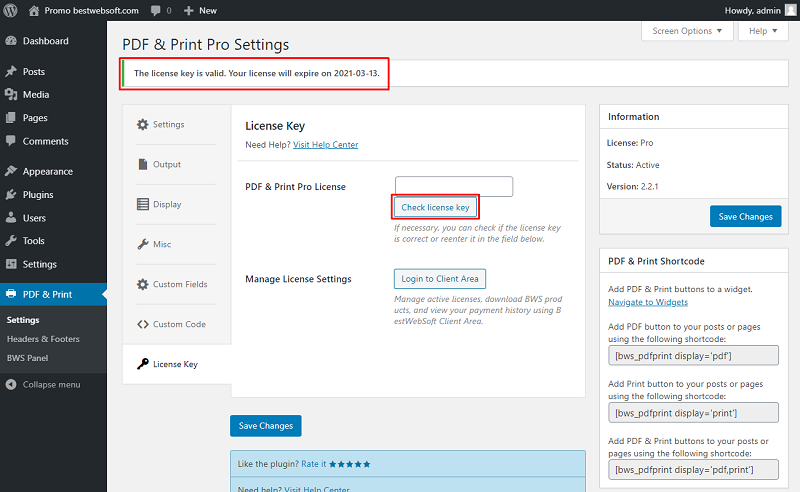This screenshot has height=492, width=800.
Task: Open the BWS Panel submenu
Action: pyautogui.click(x=27, y=358)
